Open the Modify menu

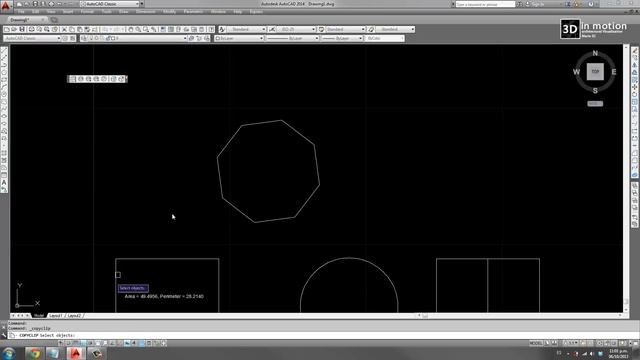click(169, 12)
